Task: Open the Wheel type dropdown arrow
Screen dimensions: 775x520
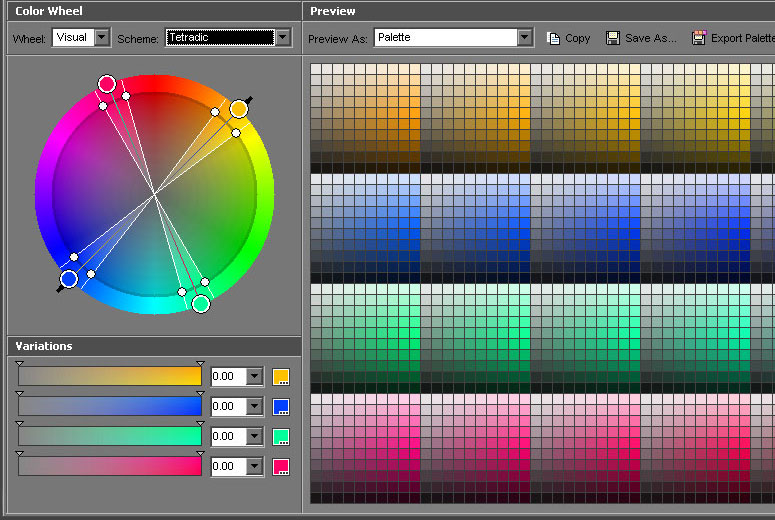Action: click(x=102, y=37)
